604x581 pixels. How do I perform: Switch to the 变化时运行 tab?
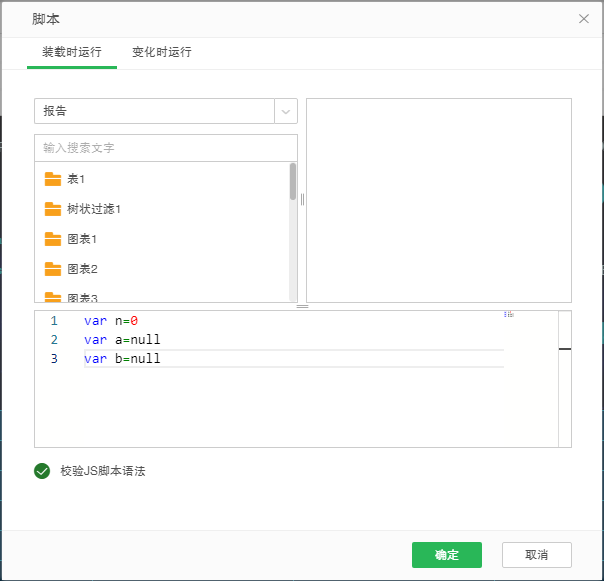[162, 52]
